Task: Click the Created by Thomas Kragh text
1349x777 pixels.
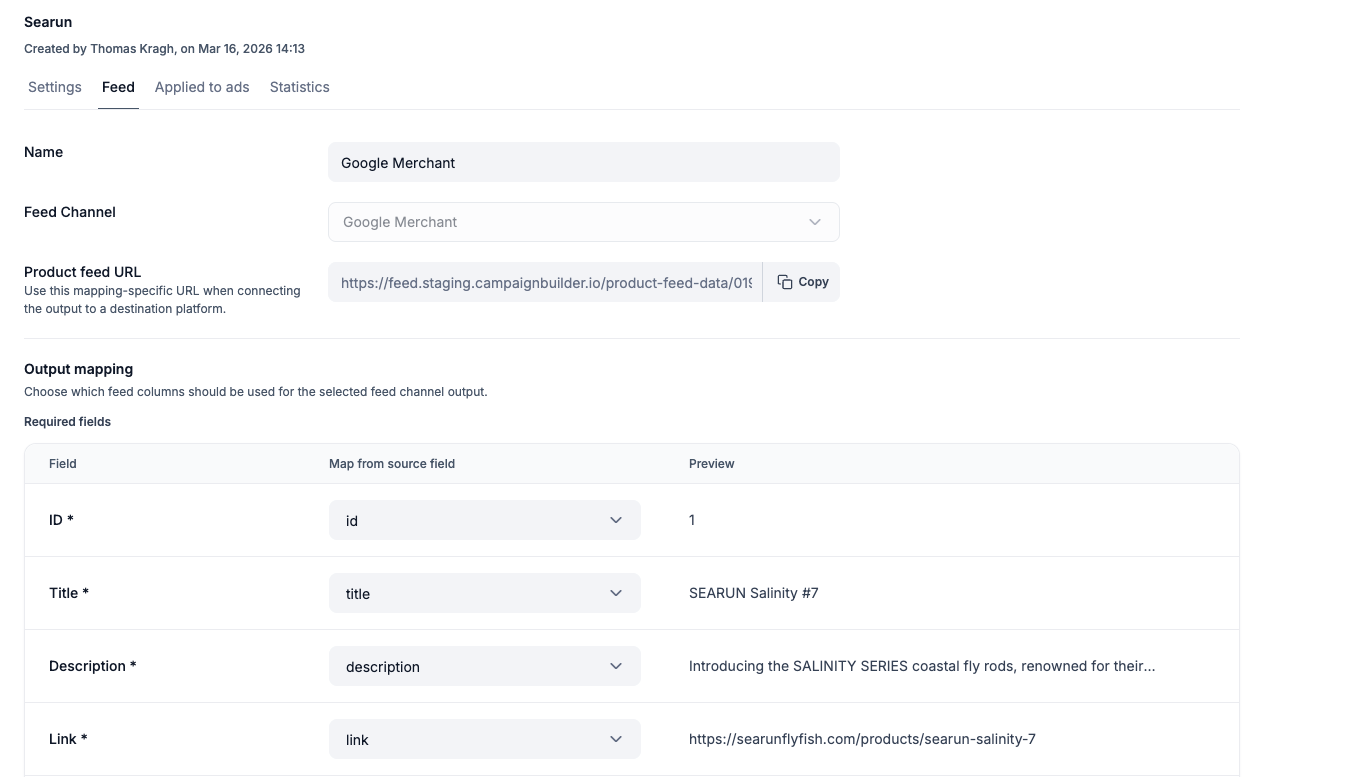Action: tap(164, 48)
